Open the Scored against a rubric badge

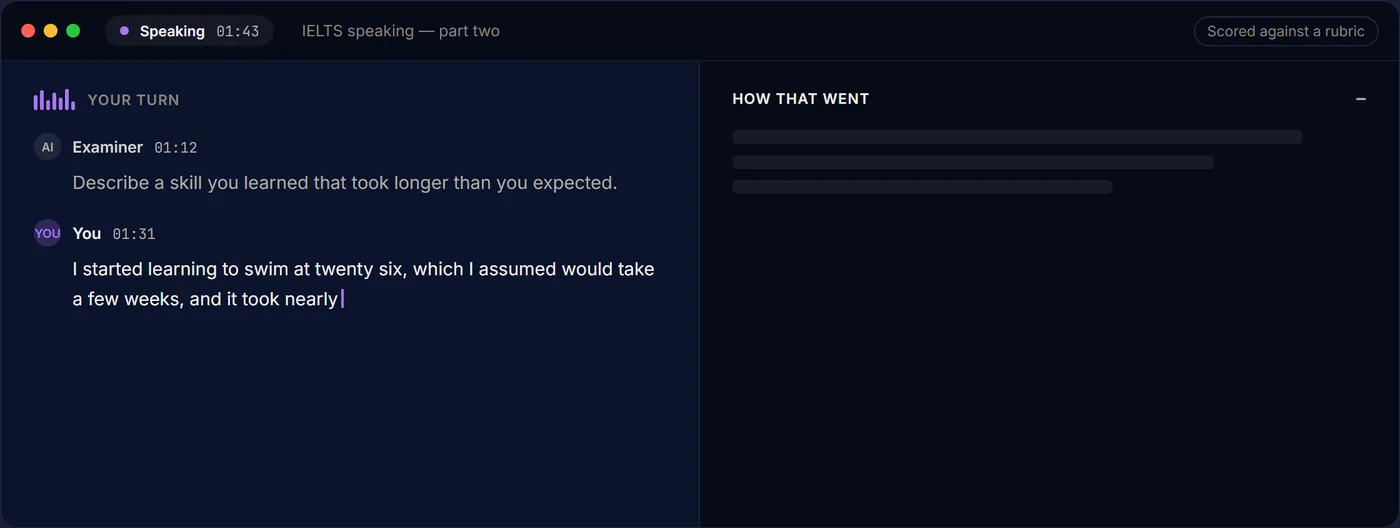click(1285, 31)
